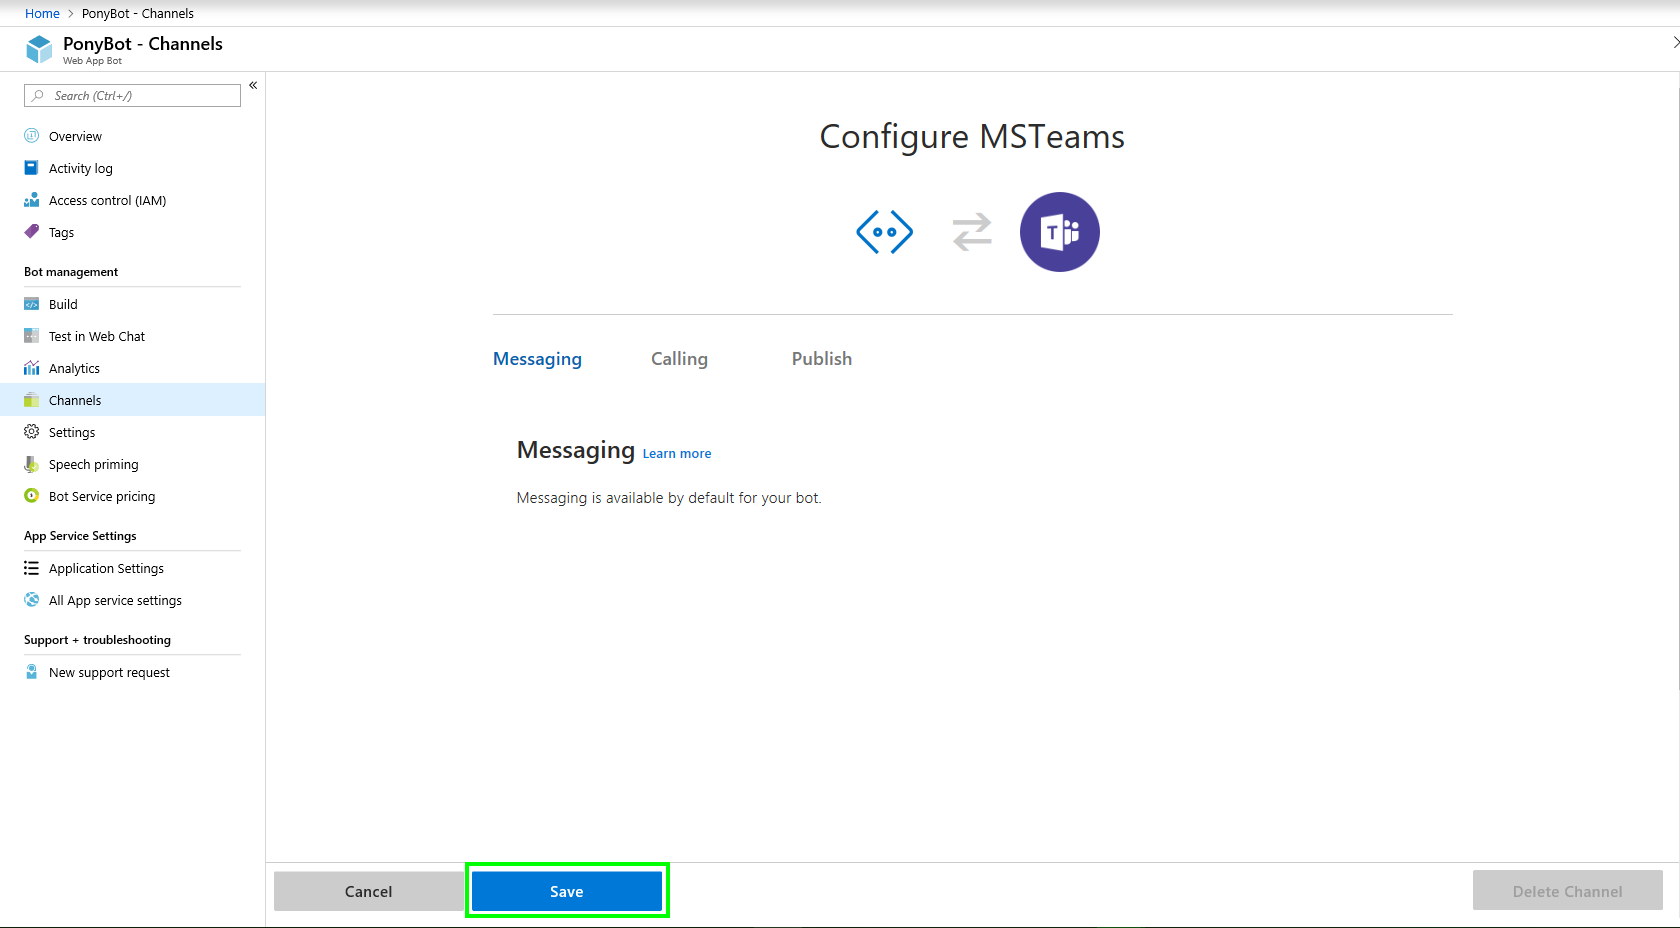Viewport: 1680px width, 928px height.
Task: Click the Delete Channel button
Action: pyautogui.click(x=1567, y=891)
